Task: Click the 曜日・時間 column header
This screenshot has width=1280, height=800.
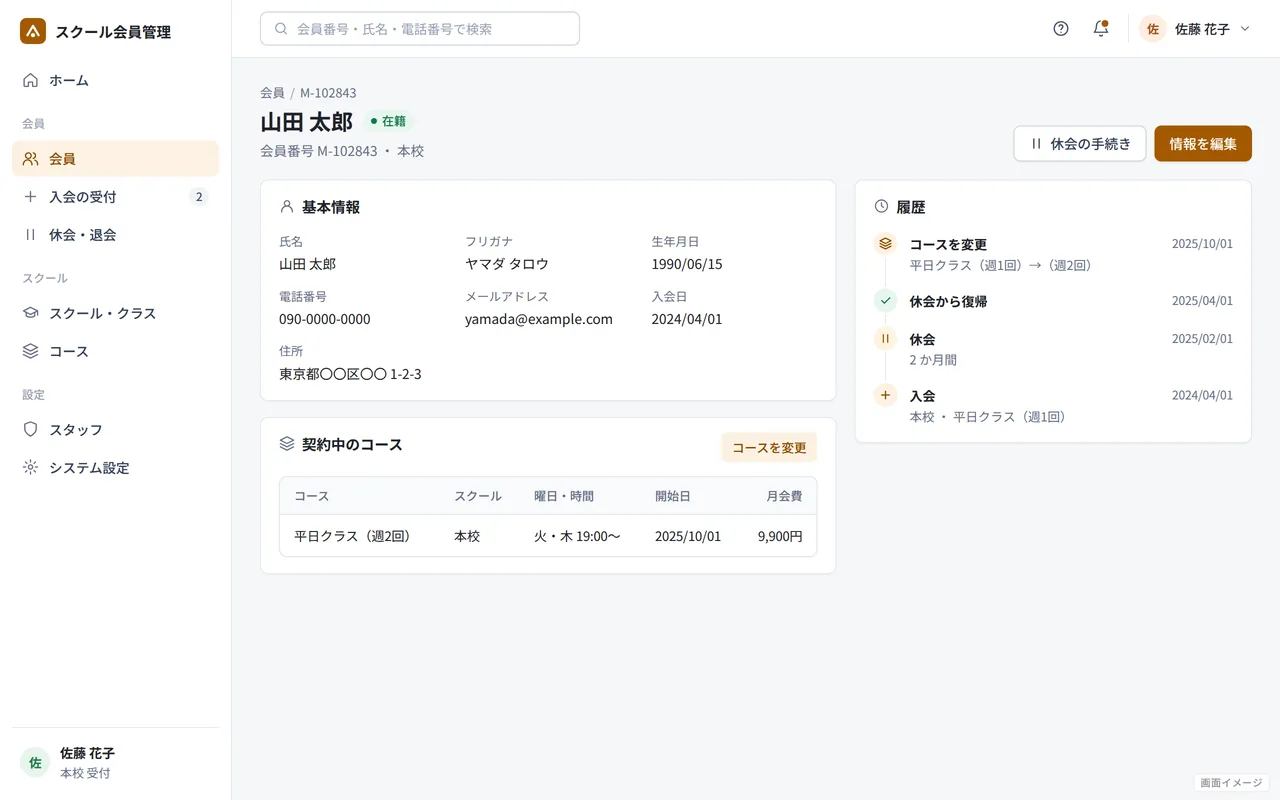Action: 564,496
